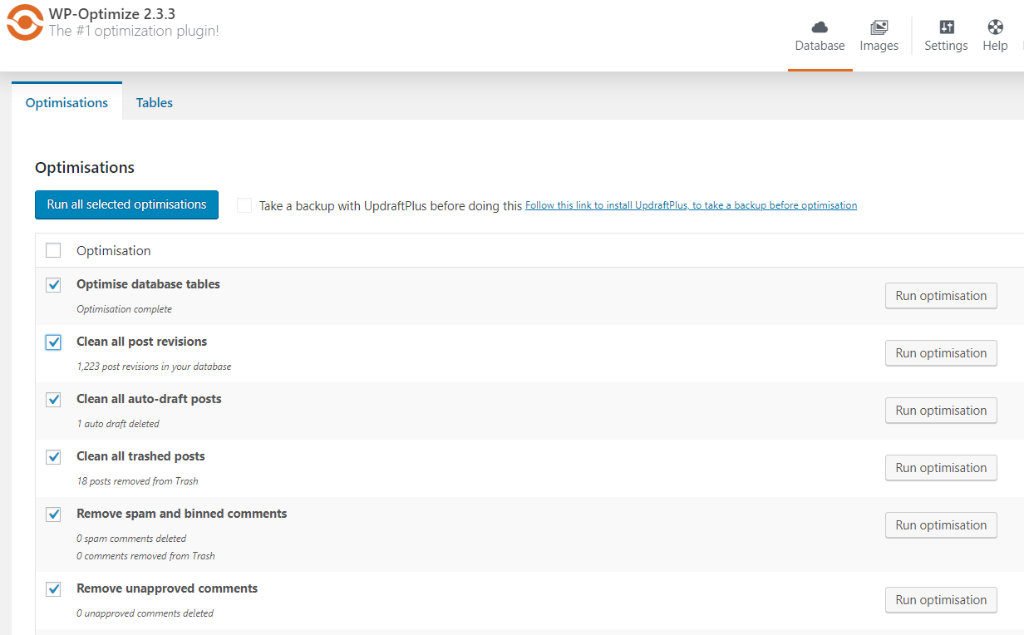Click the '1 auto draft deleted' status text
1024x635 pixels.
click(x=118, y=423)
